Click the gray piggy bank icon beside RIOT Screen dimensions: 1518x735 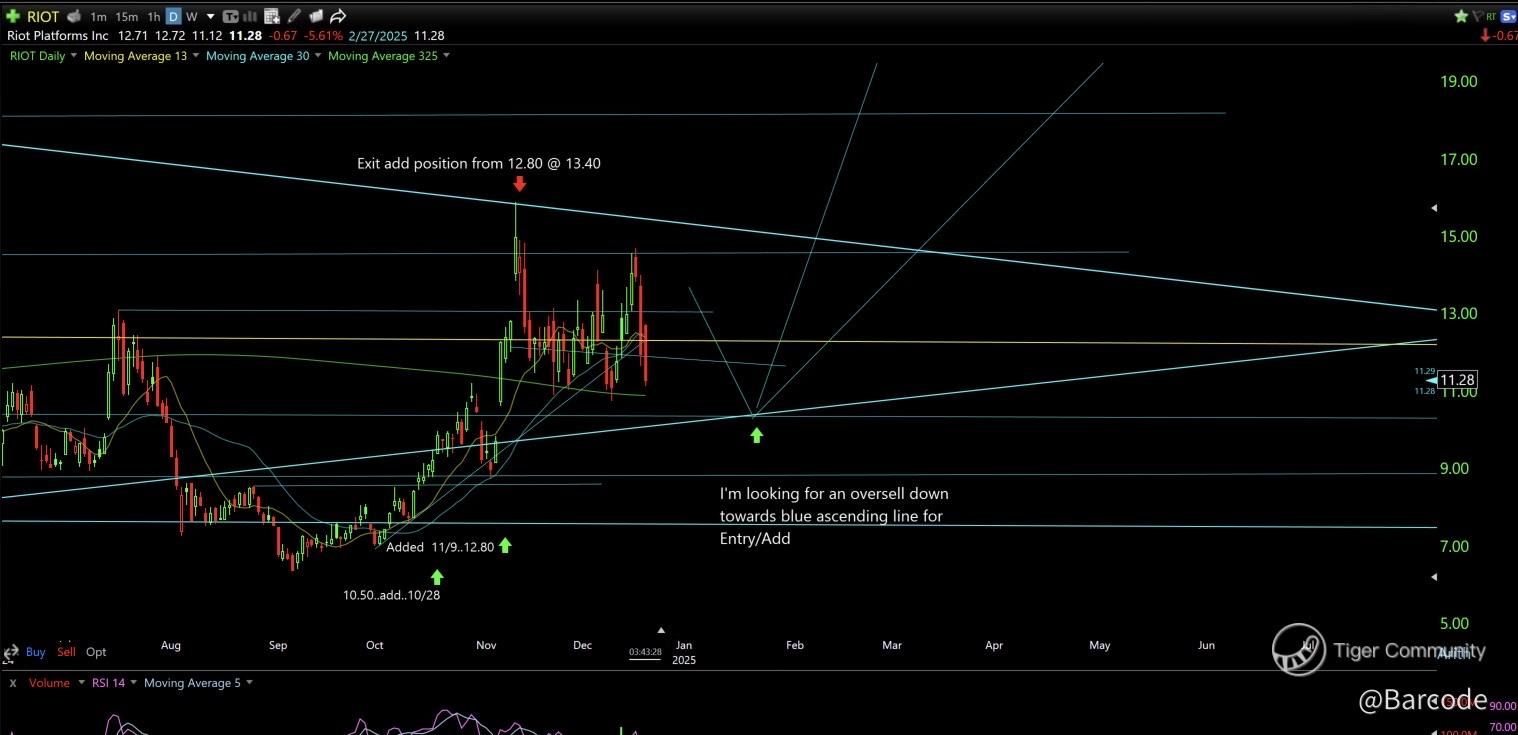pos(74,16)
